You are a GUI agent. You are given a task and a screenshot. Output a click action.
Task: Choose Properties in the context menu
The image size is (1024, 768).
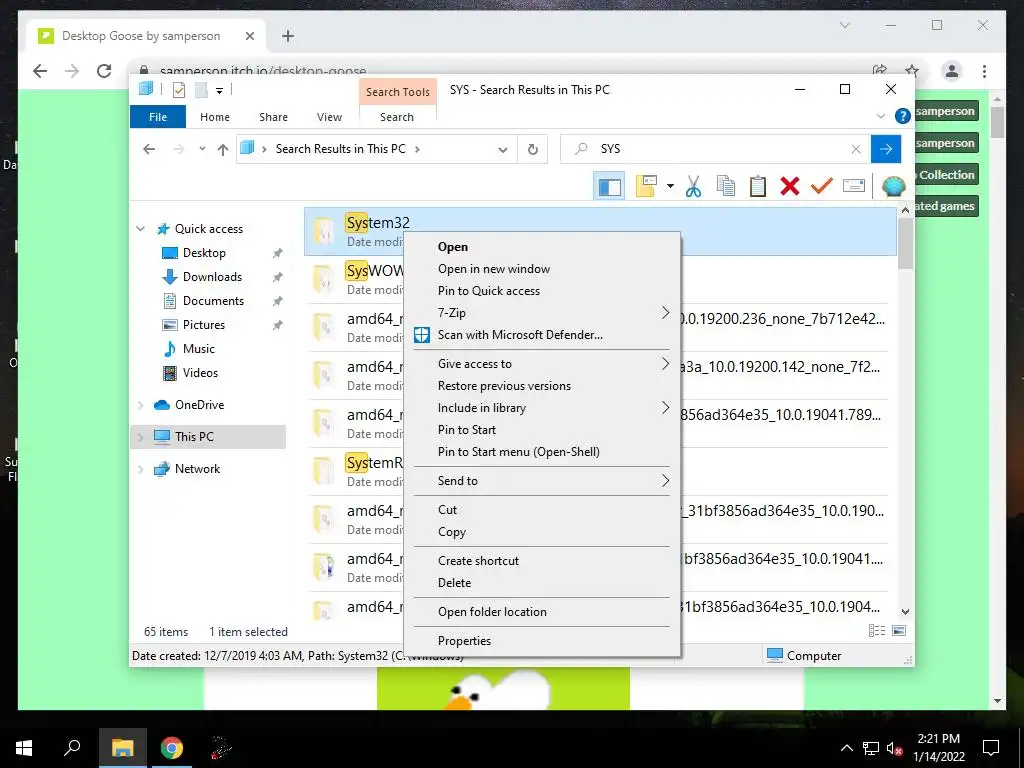coord(542,641)
